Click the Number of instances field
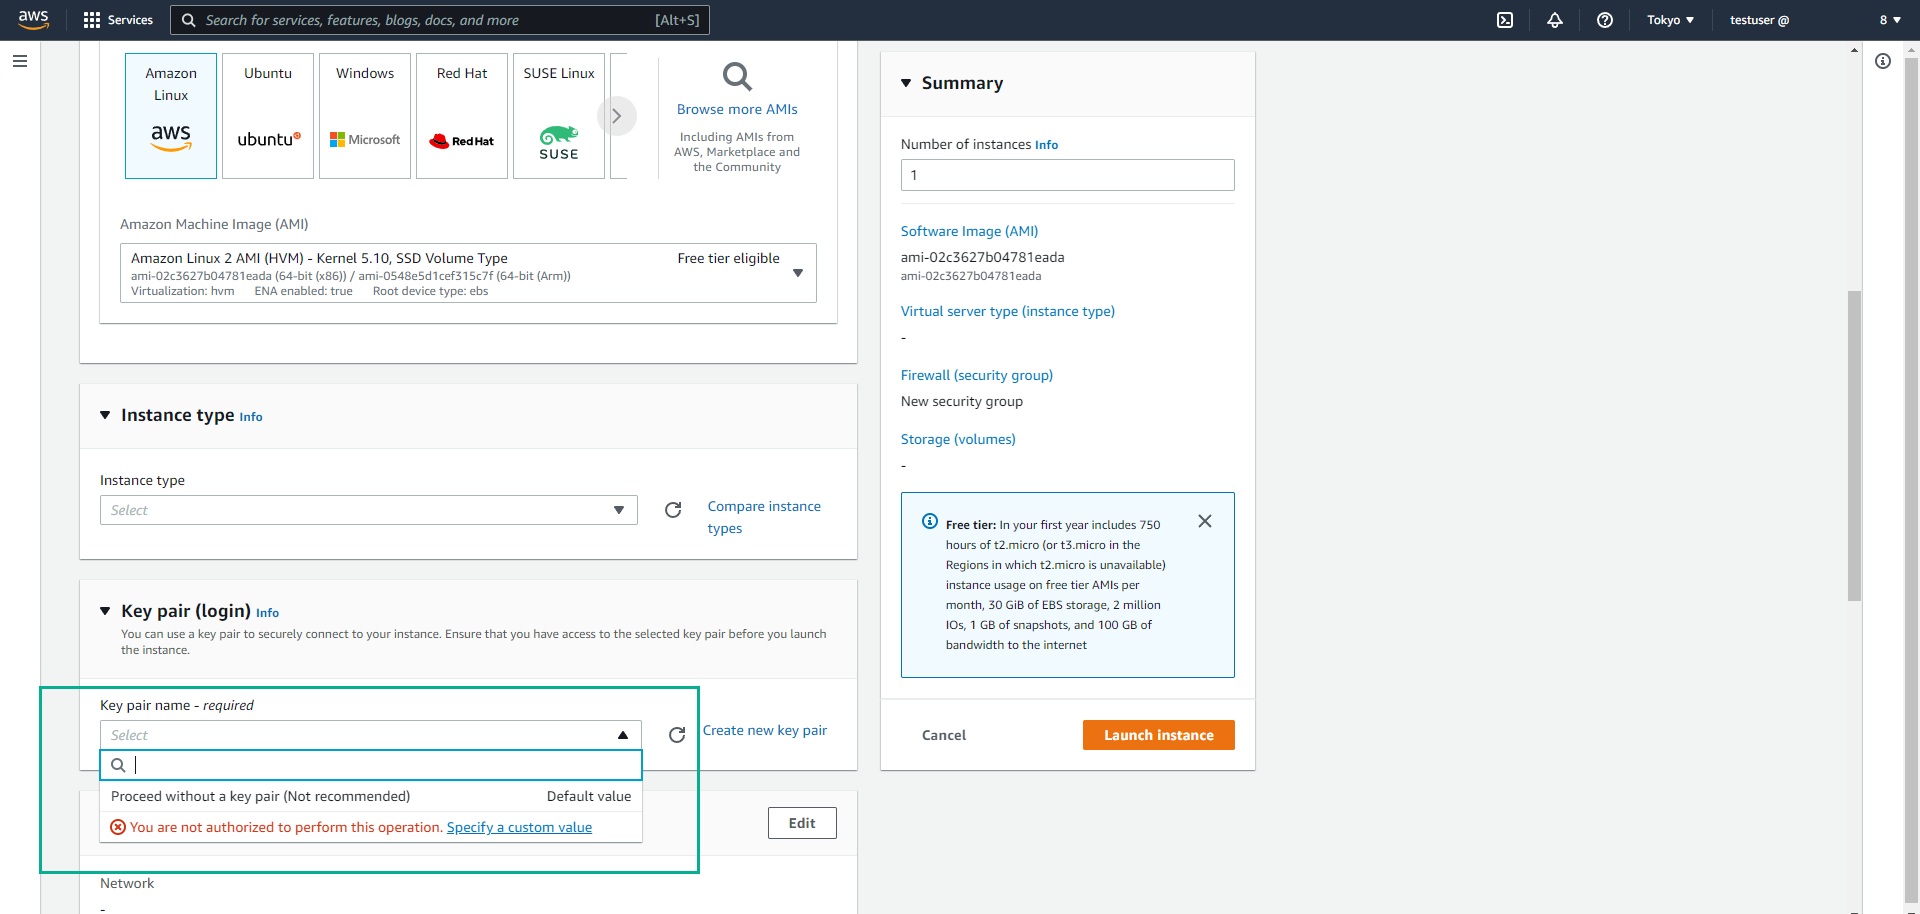The height and width of the screenshot is (914, 1920). tap(1067, 175)
